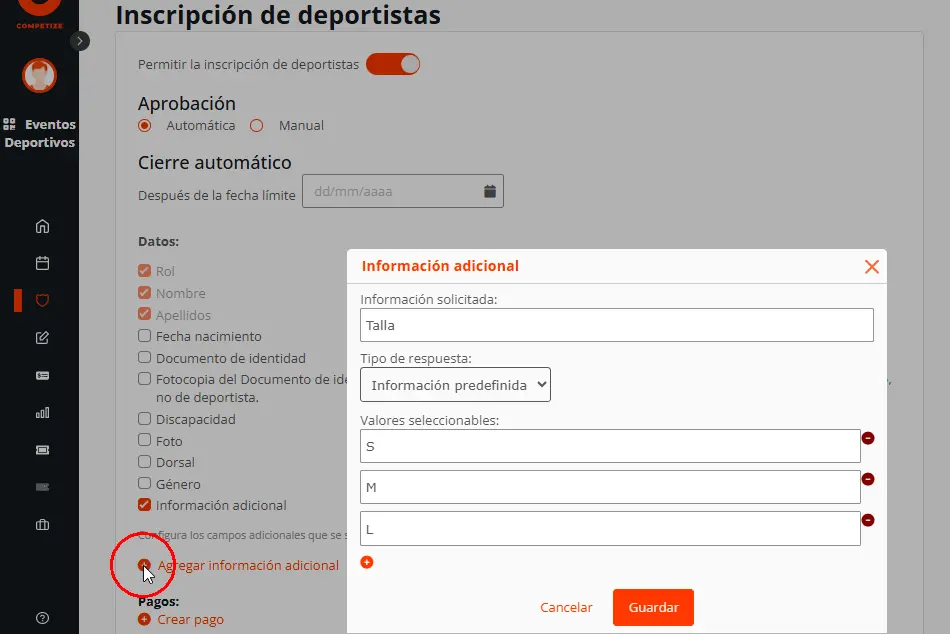Click the user avatar in the sidebar
Screen dimensions: 950x634
tap(40, 75)
